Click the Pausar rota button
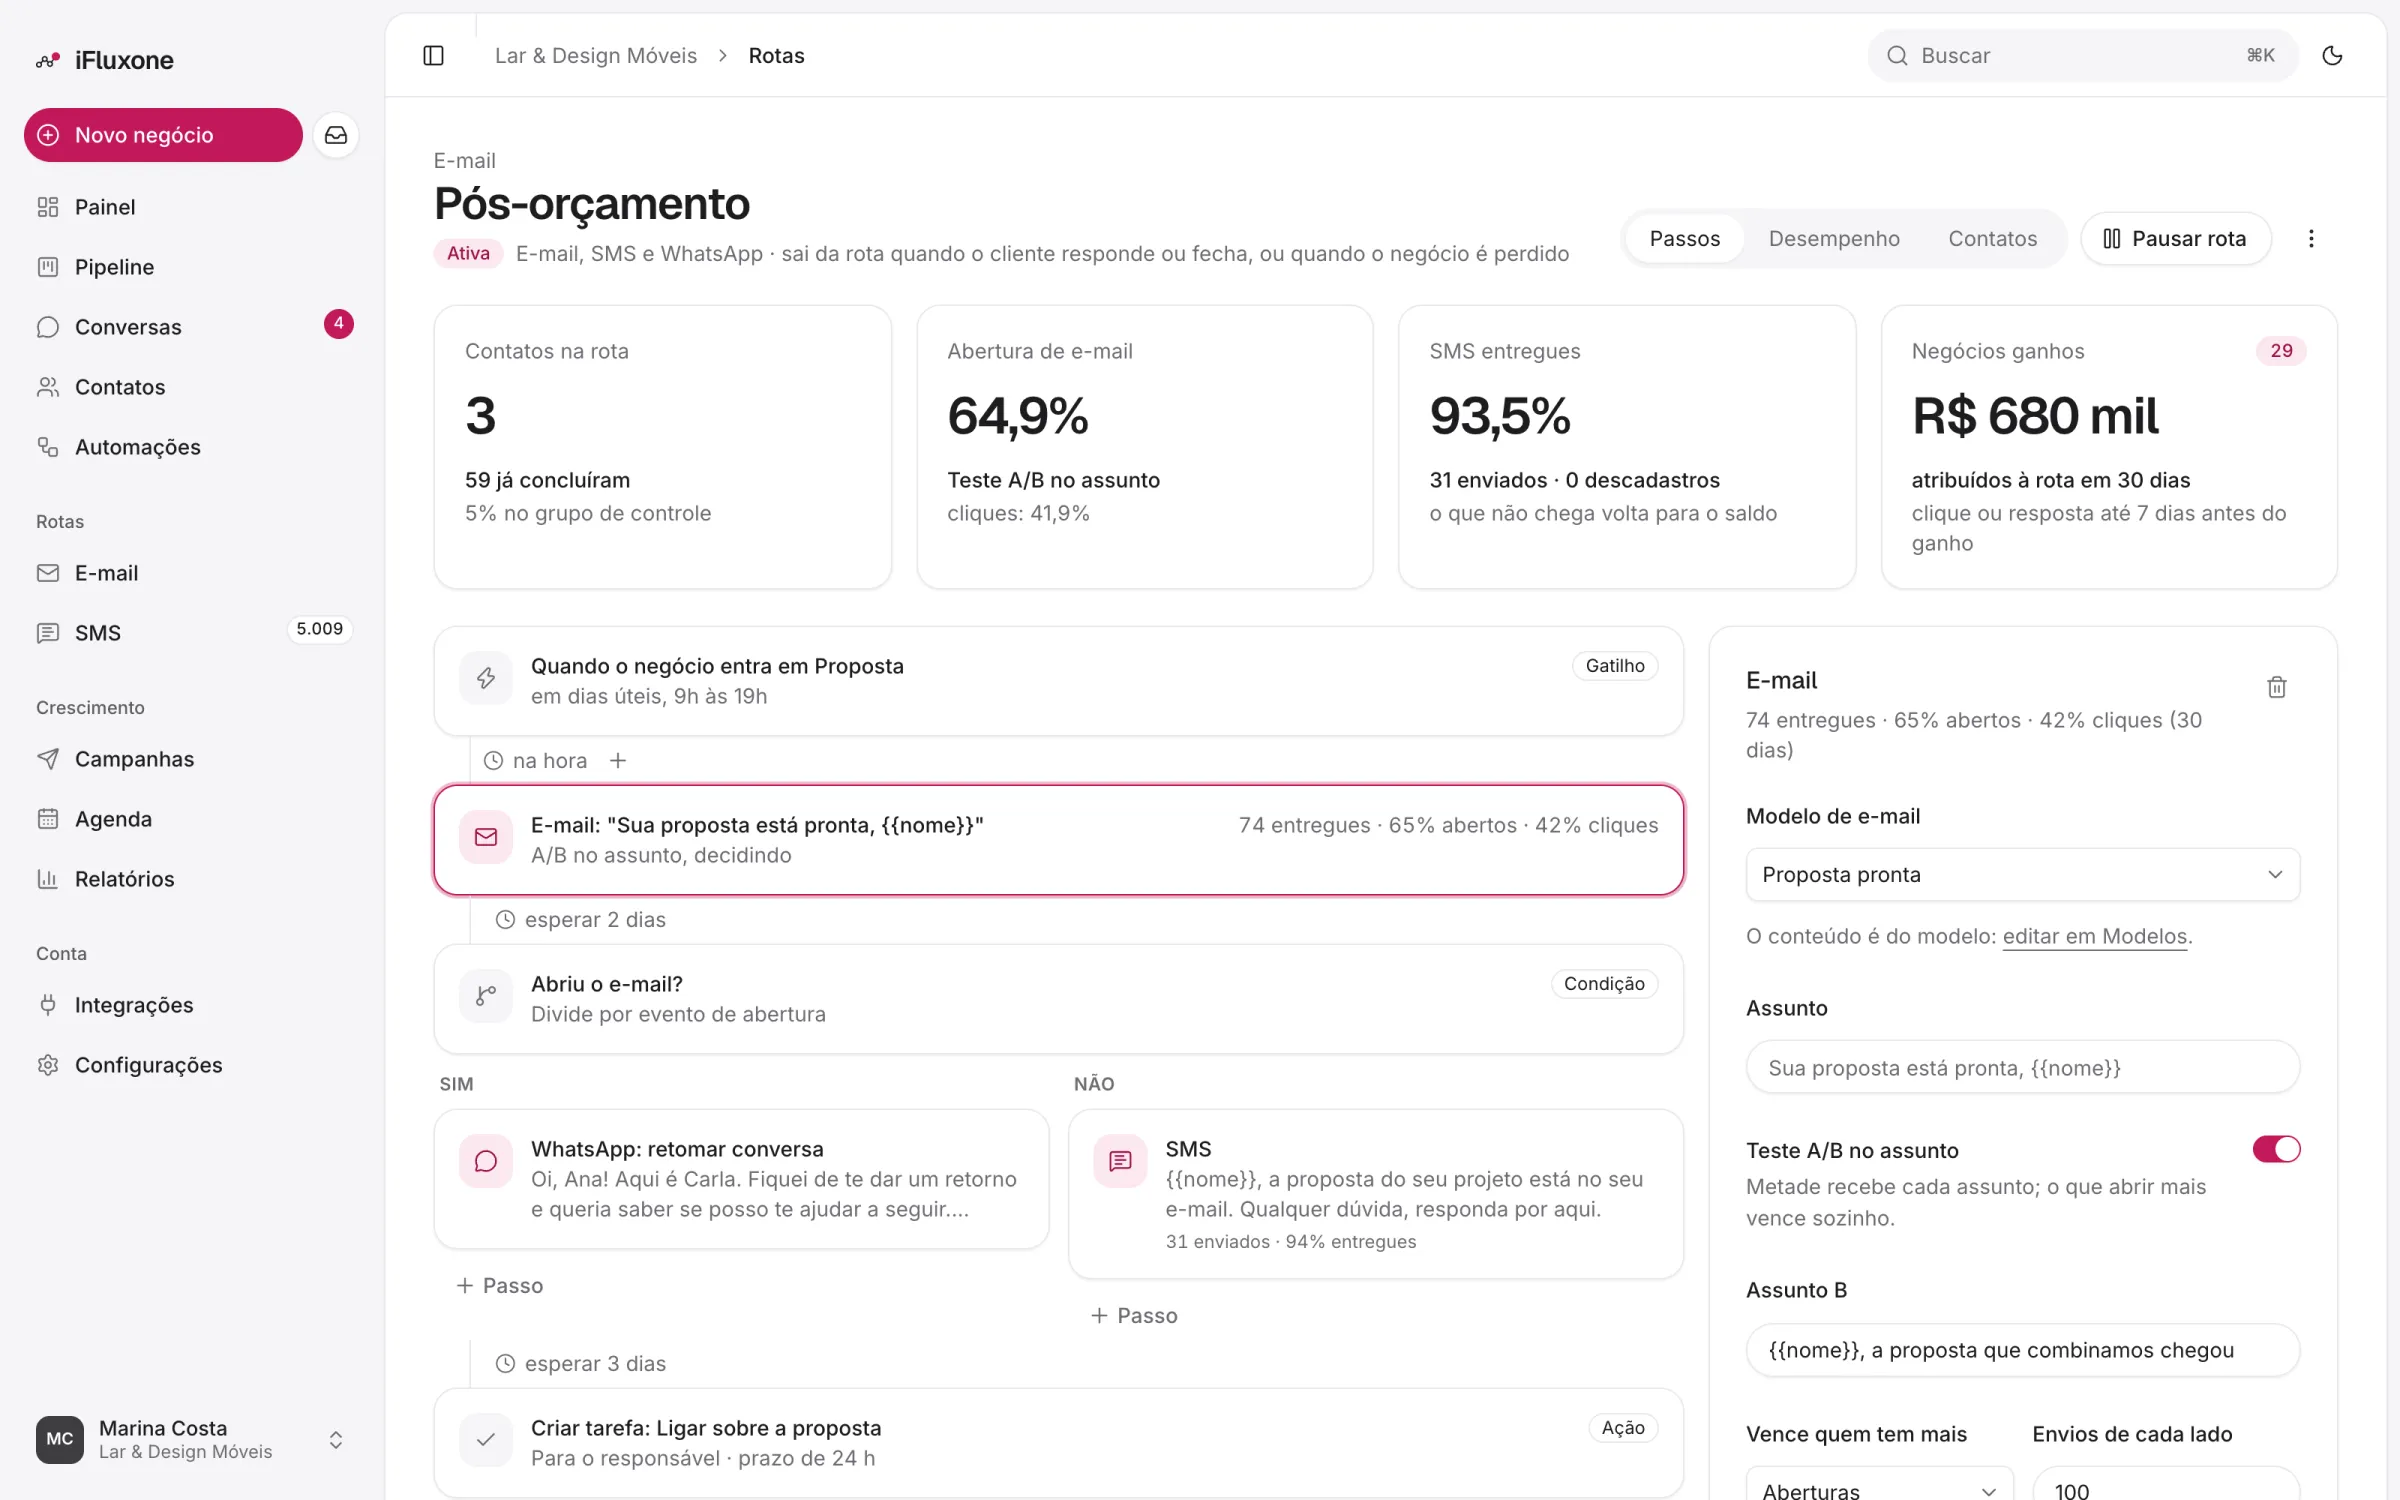2400x1500 pixels. click(x=2175, y=238)
